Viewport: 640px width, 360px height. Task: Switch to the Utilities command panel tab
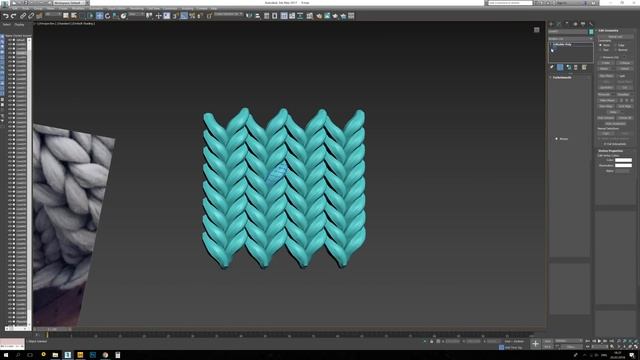[591, 24]
